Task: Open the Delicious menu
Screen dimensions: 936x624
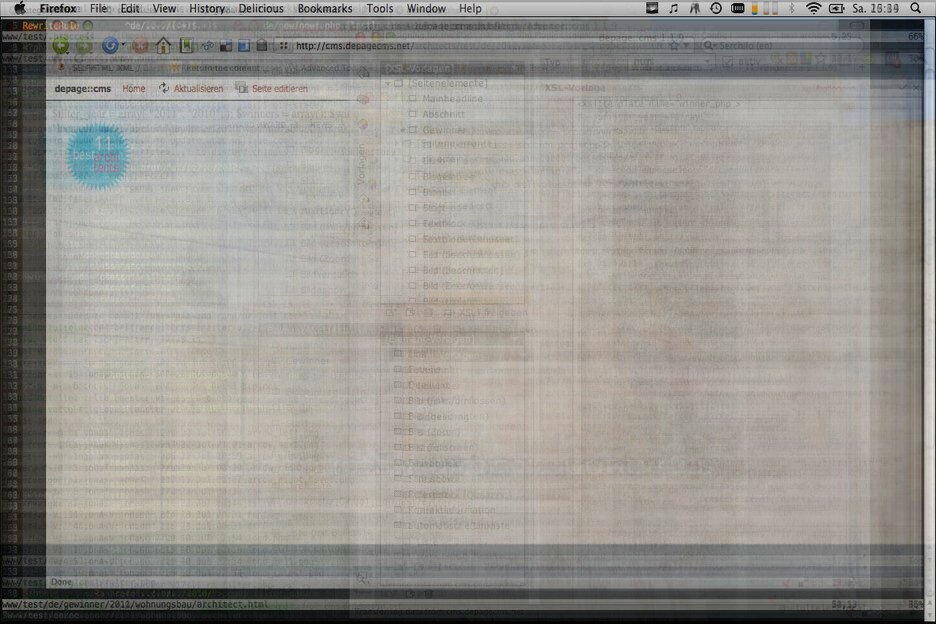Action: (x=261, y=8)
